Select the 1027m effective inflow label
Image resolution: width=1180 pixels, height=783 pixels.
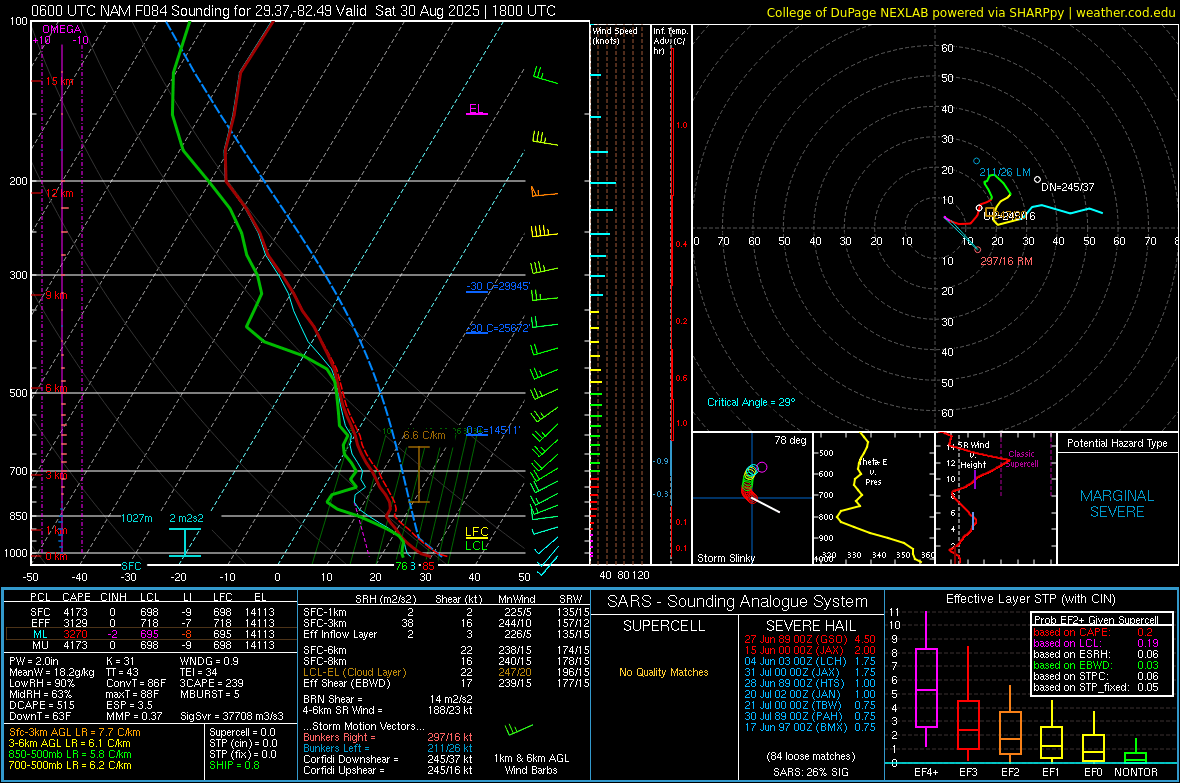tap(137, 518)
